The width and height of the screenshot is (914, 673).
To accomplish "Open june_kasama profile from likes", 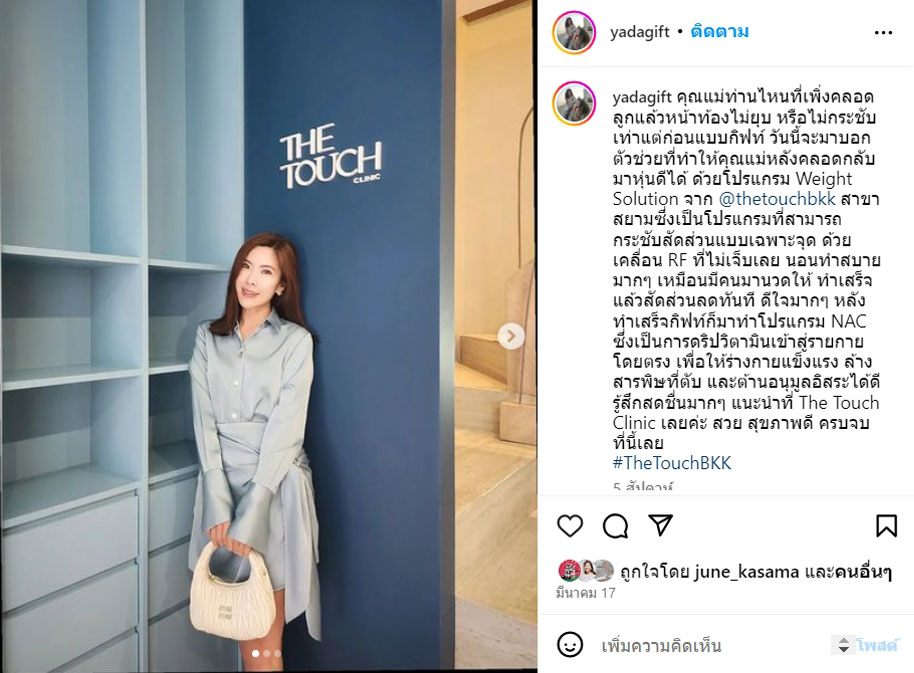I will pos(746,572).
